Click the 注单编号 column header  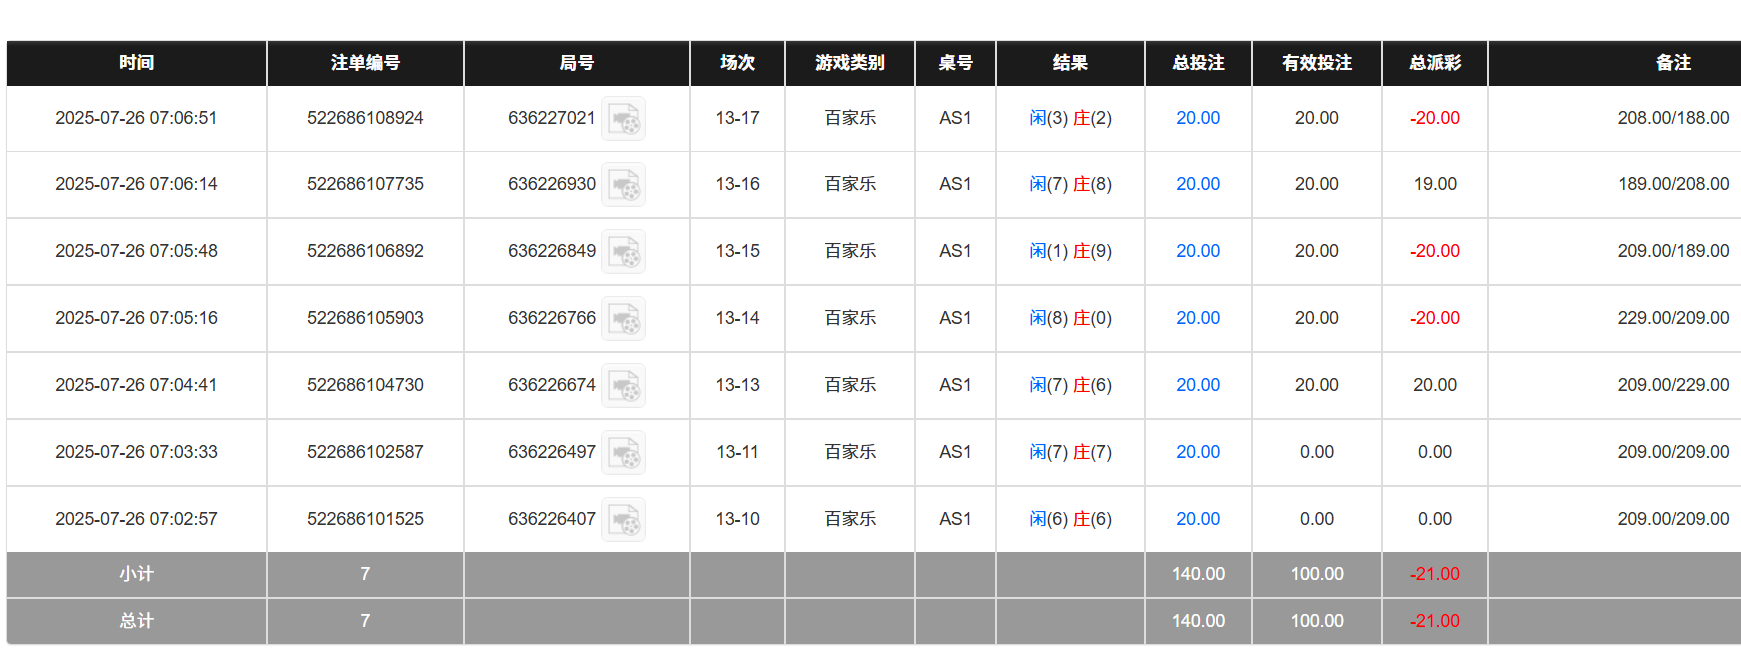[x=365, y=63]
